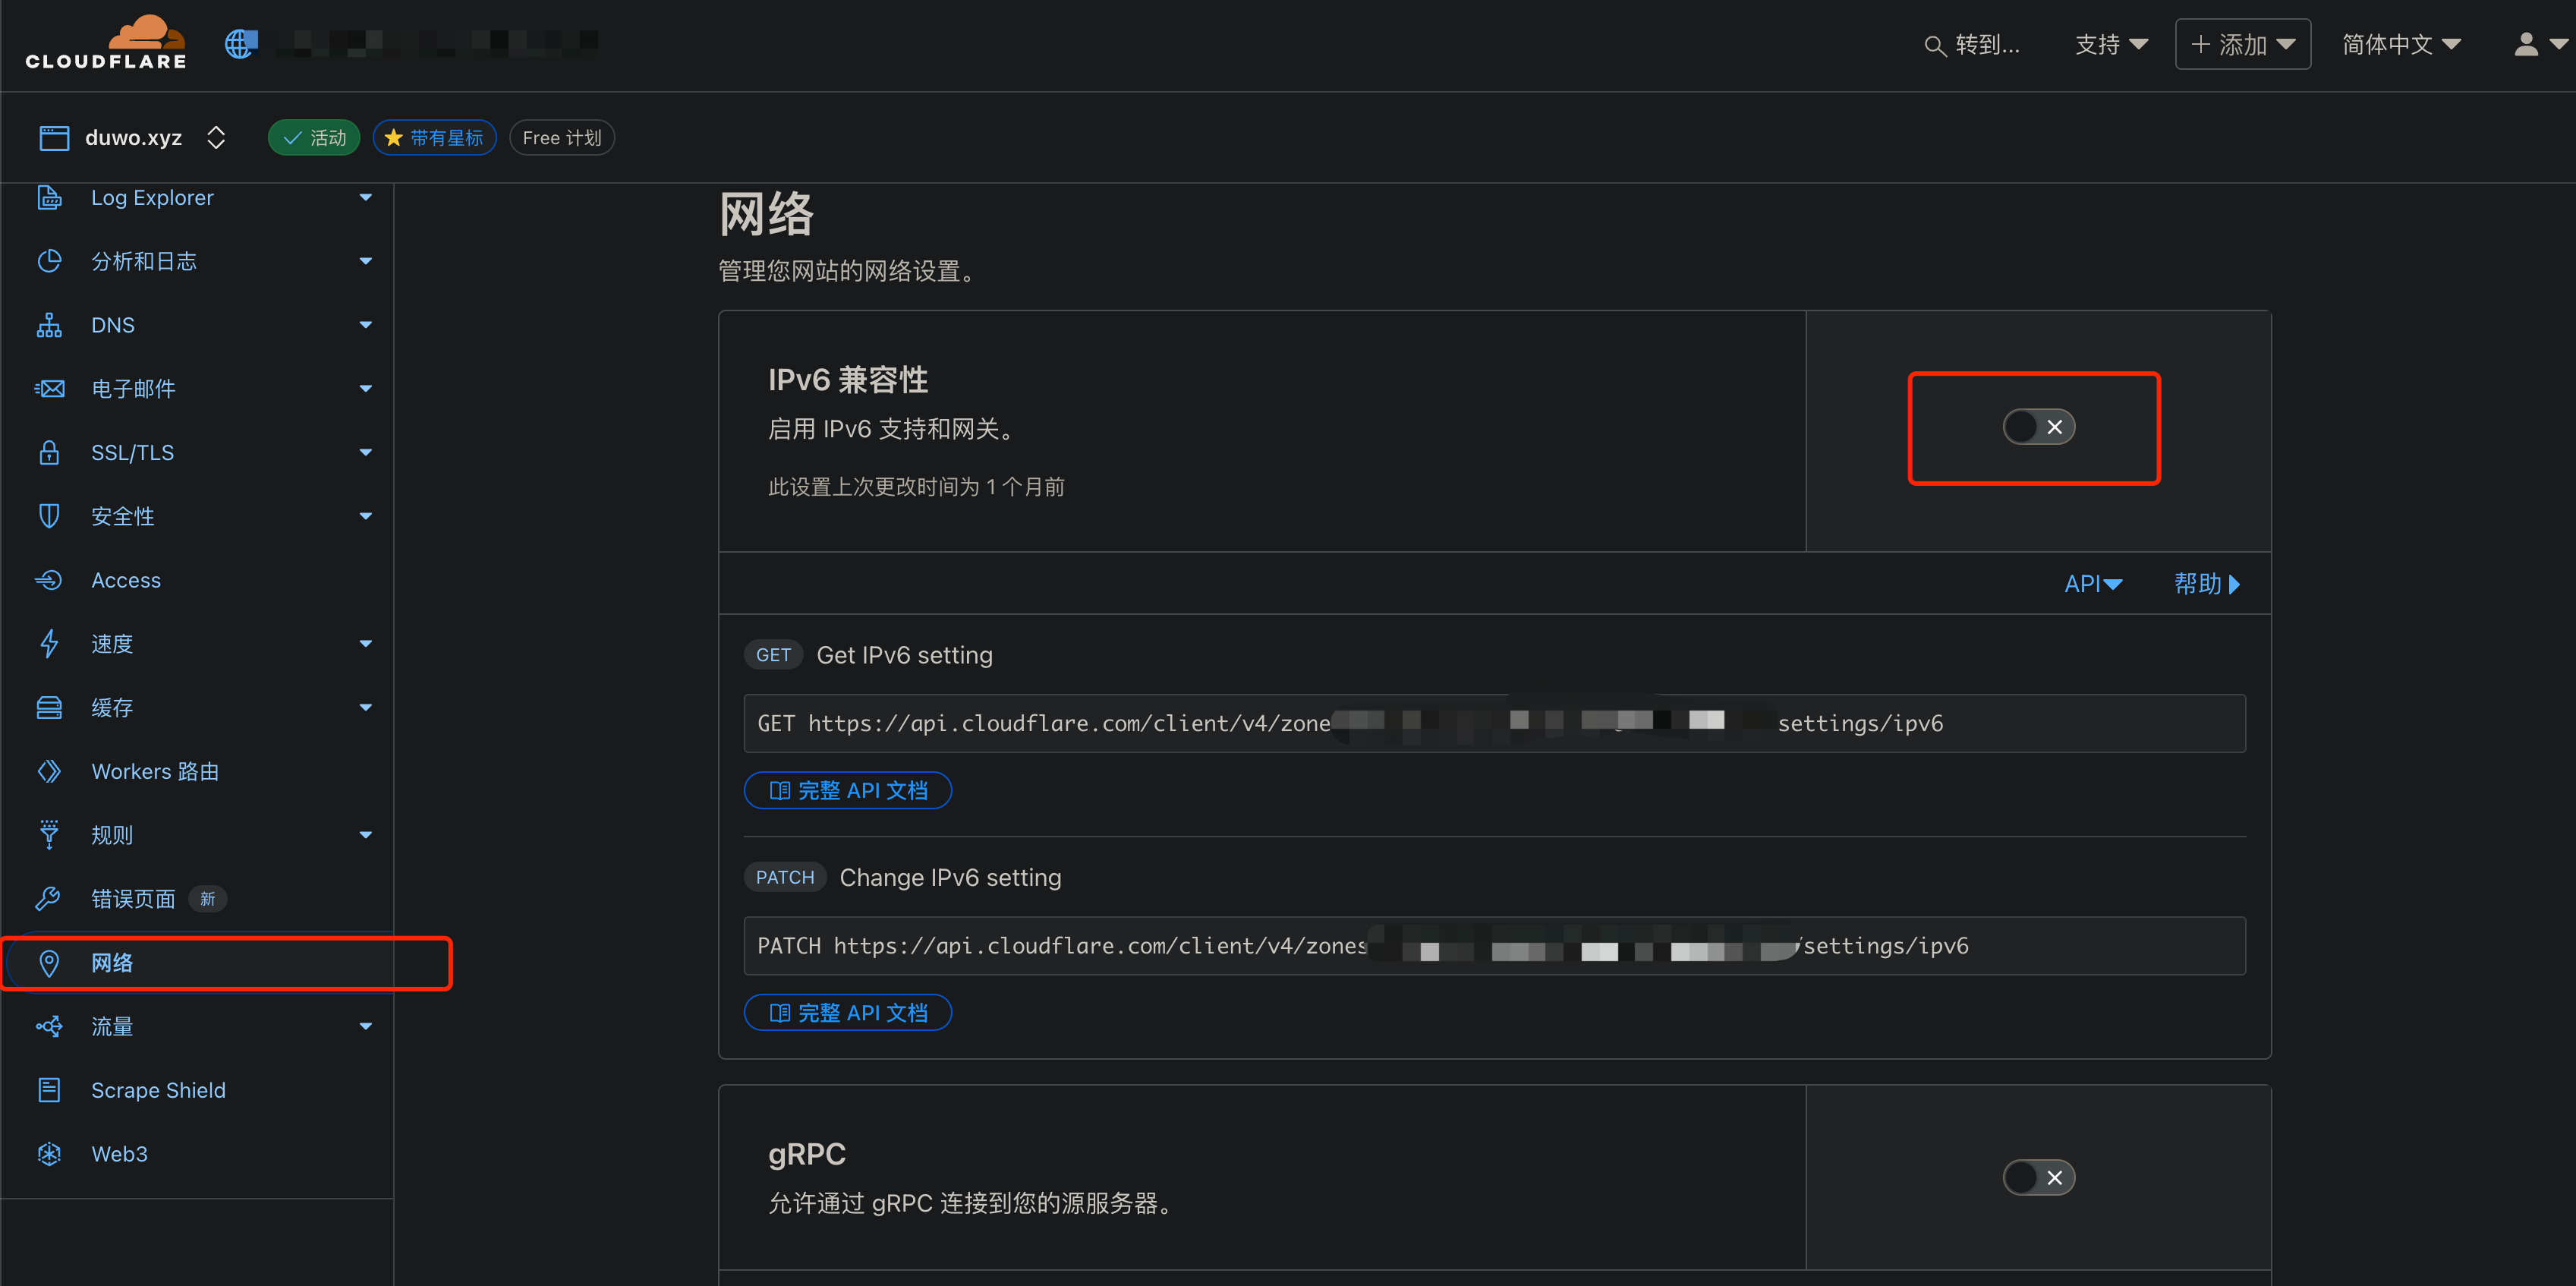Click the Log Explorer sidebar icon
The width and height of the screenshot is (2576, 1286).
(x=49, y=198)
